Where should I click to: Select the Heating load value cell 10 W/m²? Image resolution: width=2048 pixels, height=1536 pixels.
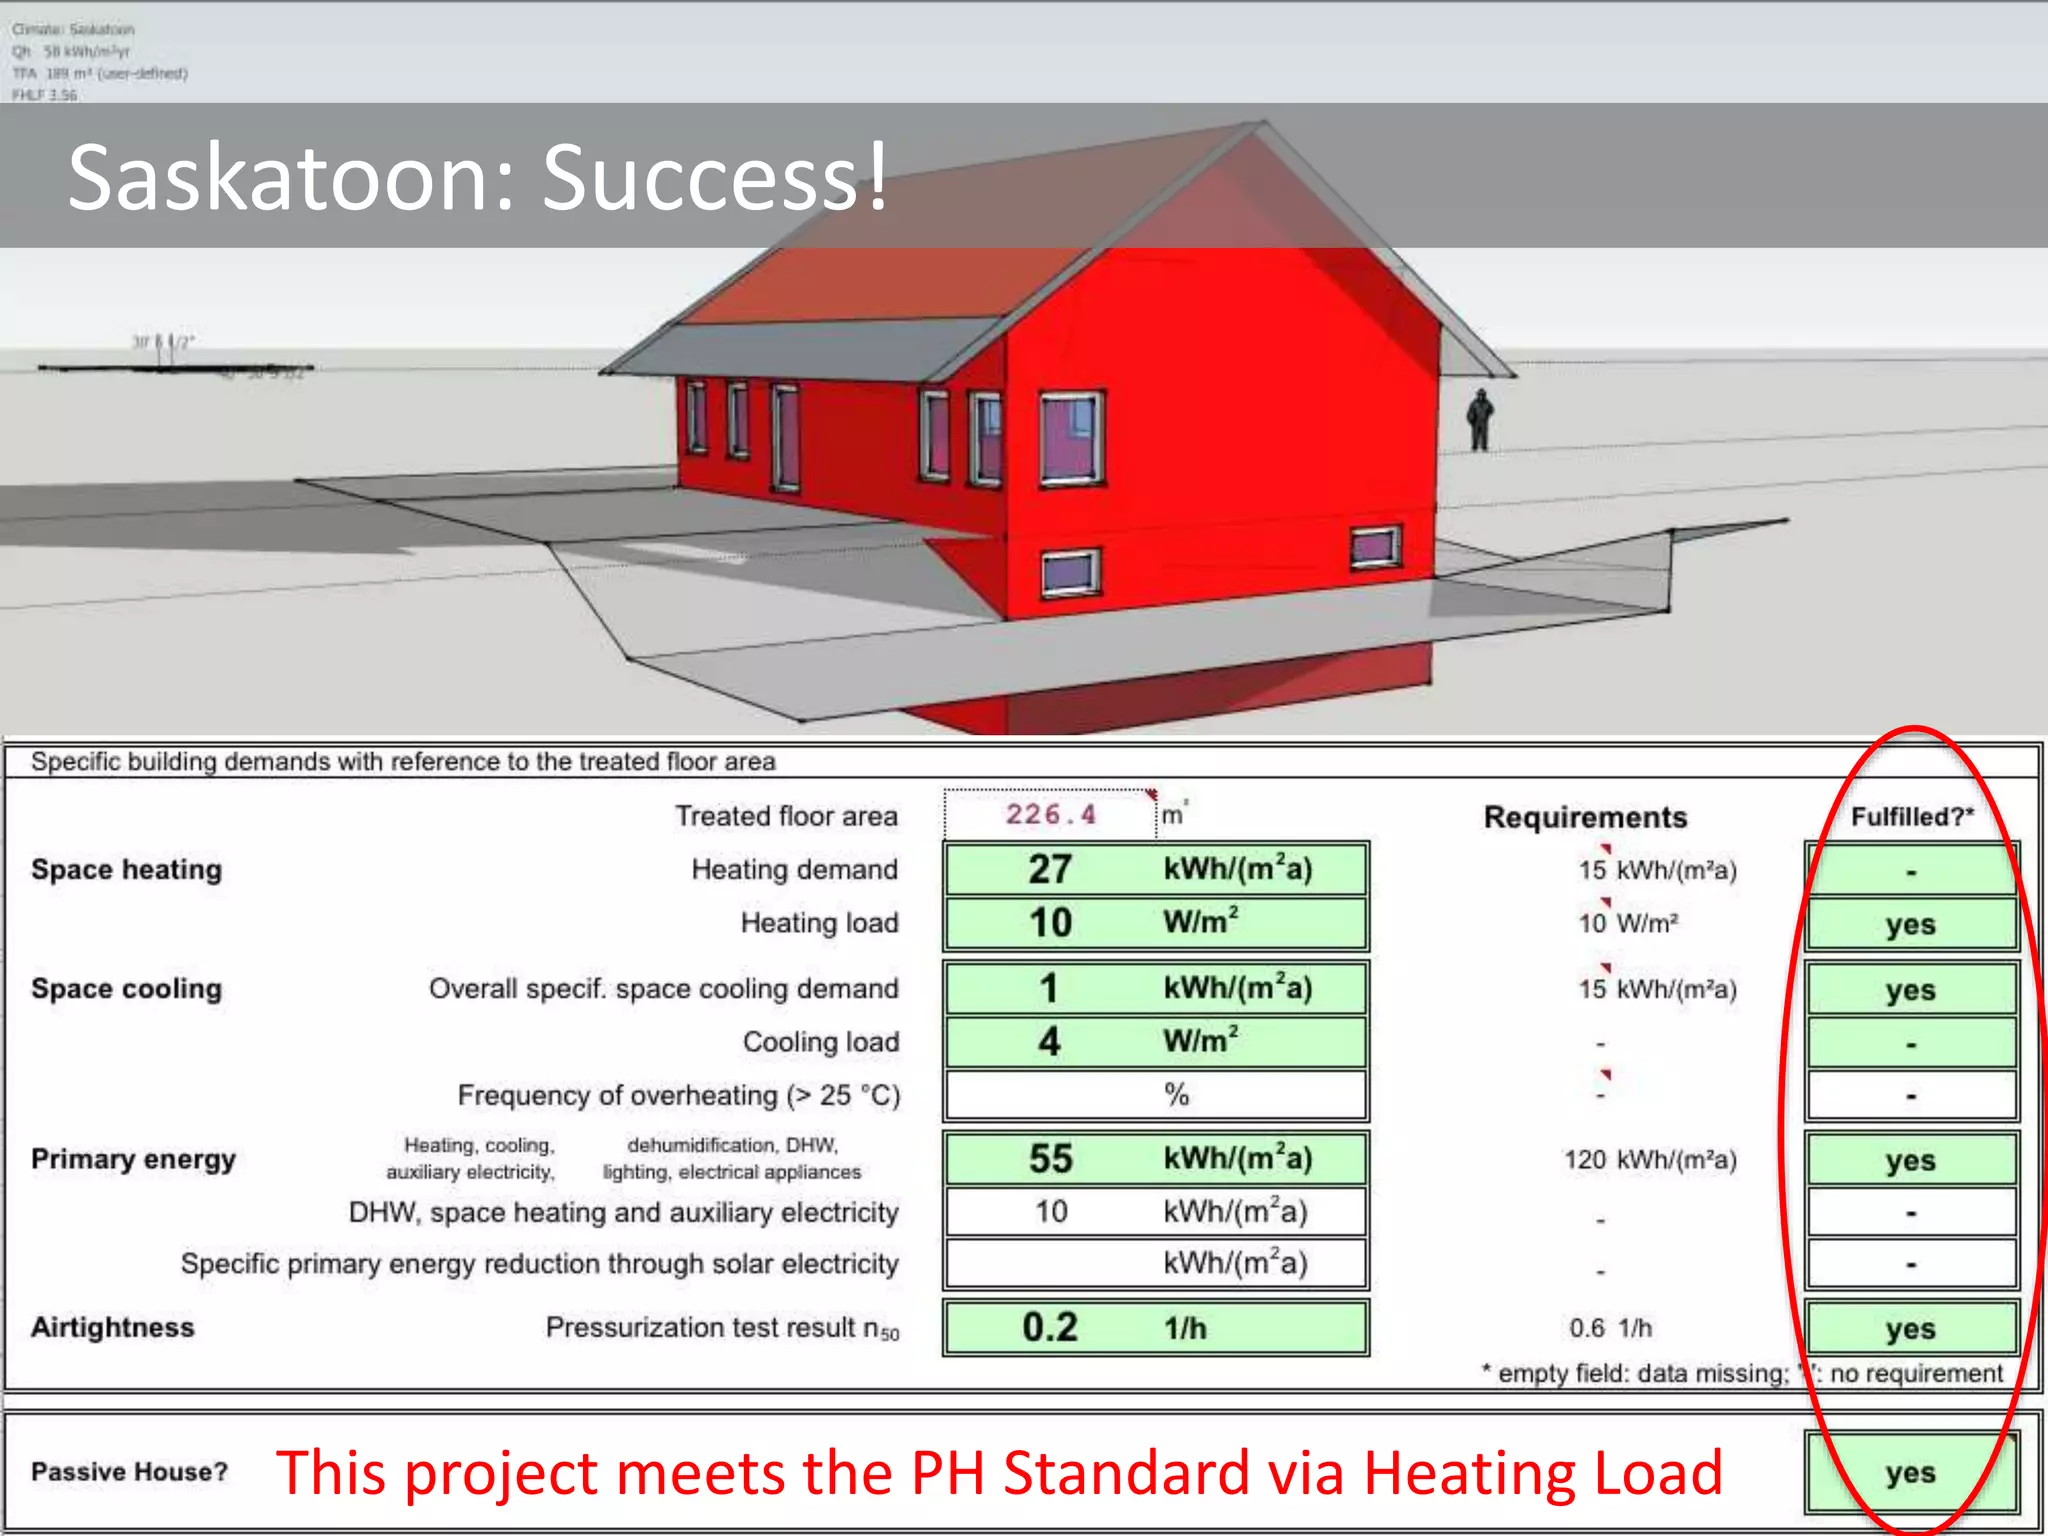(x=1156, y=922)
